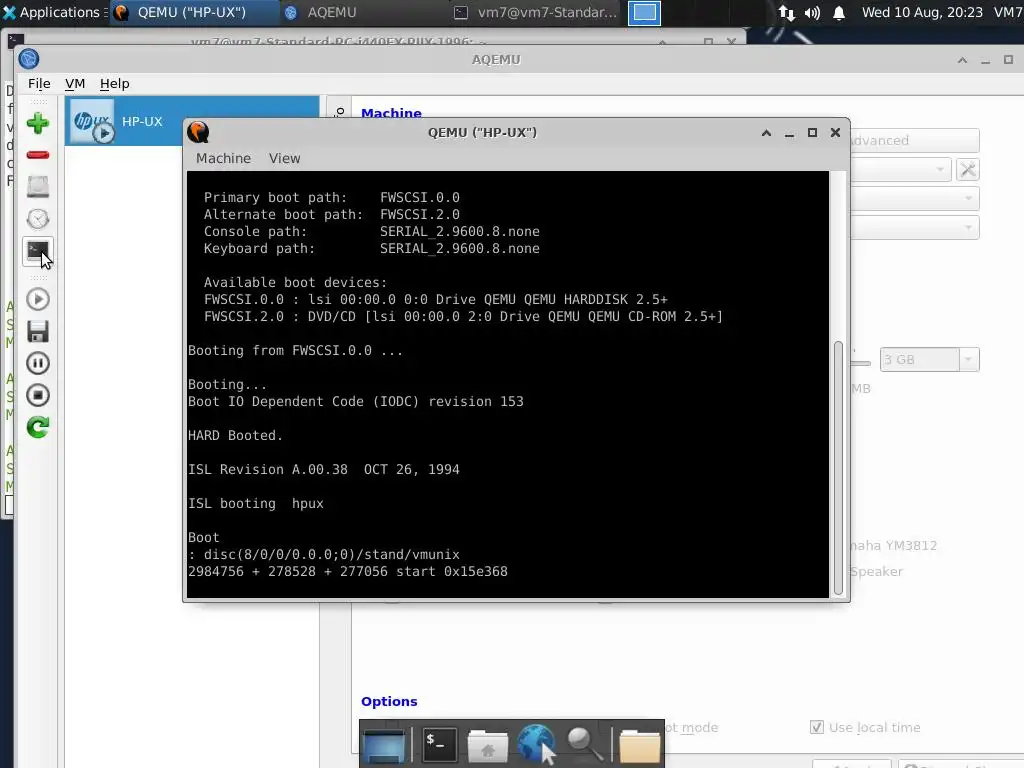Switch to vm7 terminal taskbar entry
1024x768 pixels.
tap(536, 12)
